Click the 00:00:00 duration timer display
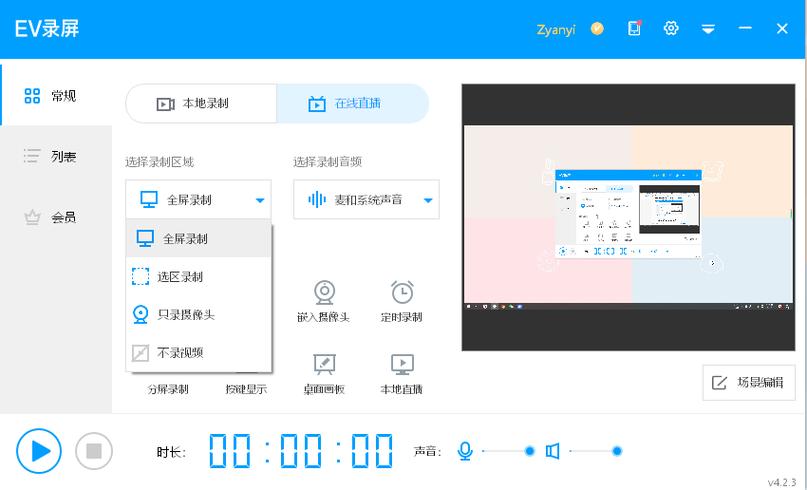 tap(301, 451)
